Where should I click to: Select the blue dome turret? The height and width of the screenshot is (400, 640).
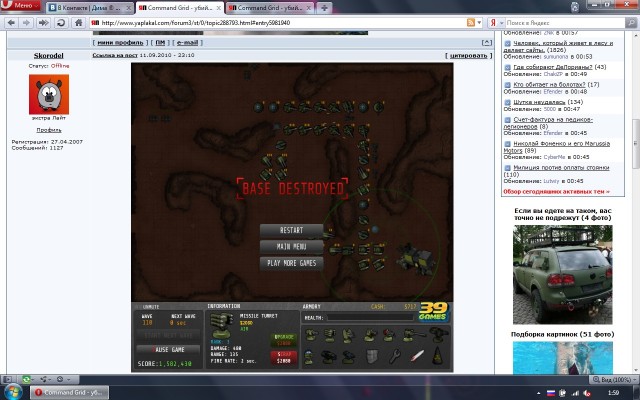(309, 357)
